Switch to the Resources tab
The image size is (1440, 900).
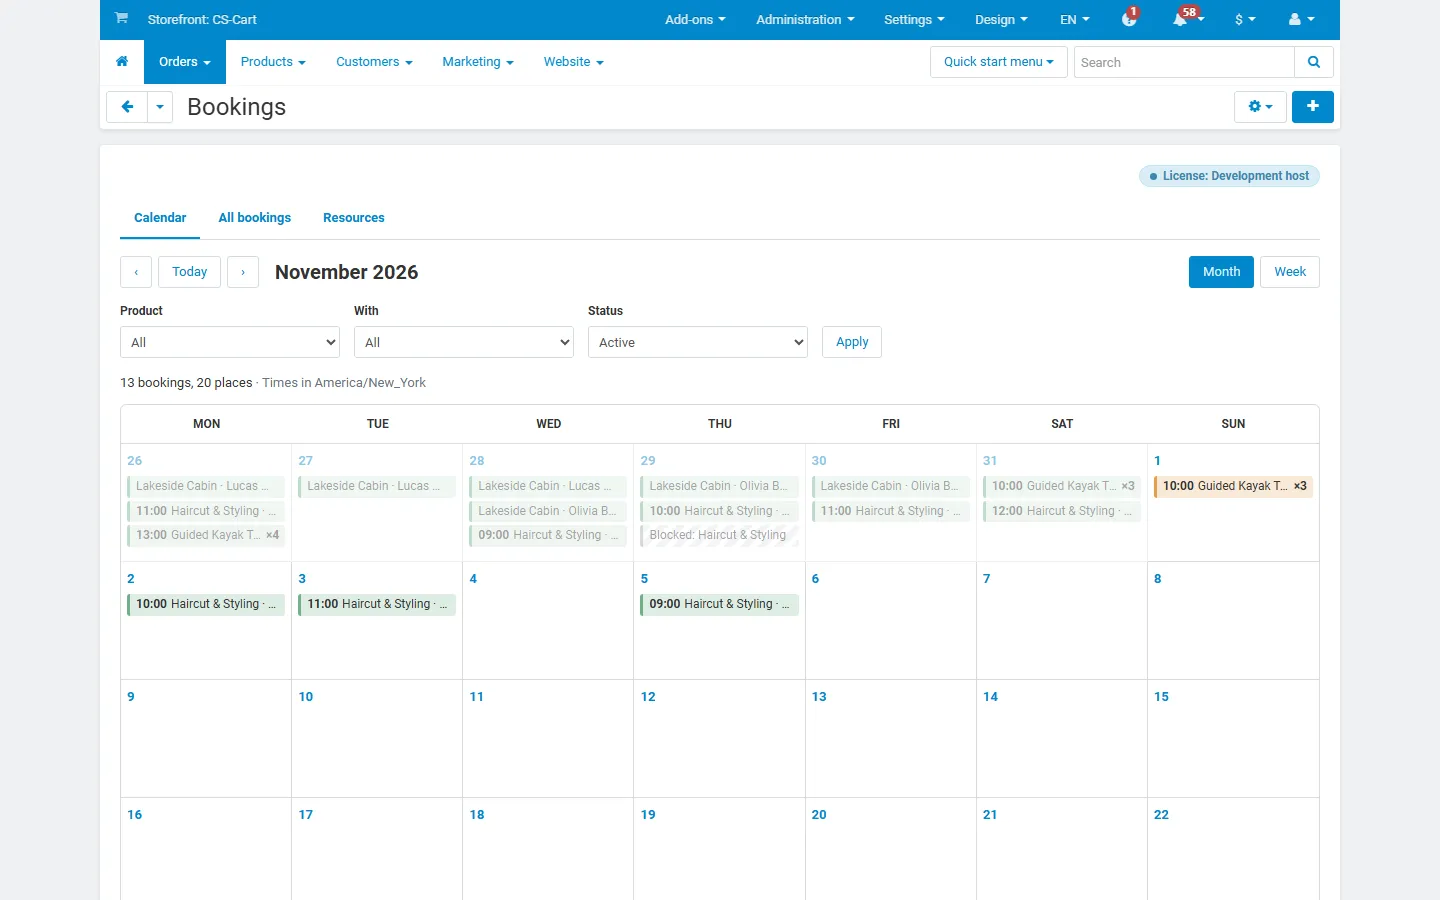tap(354, 218)
